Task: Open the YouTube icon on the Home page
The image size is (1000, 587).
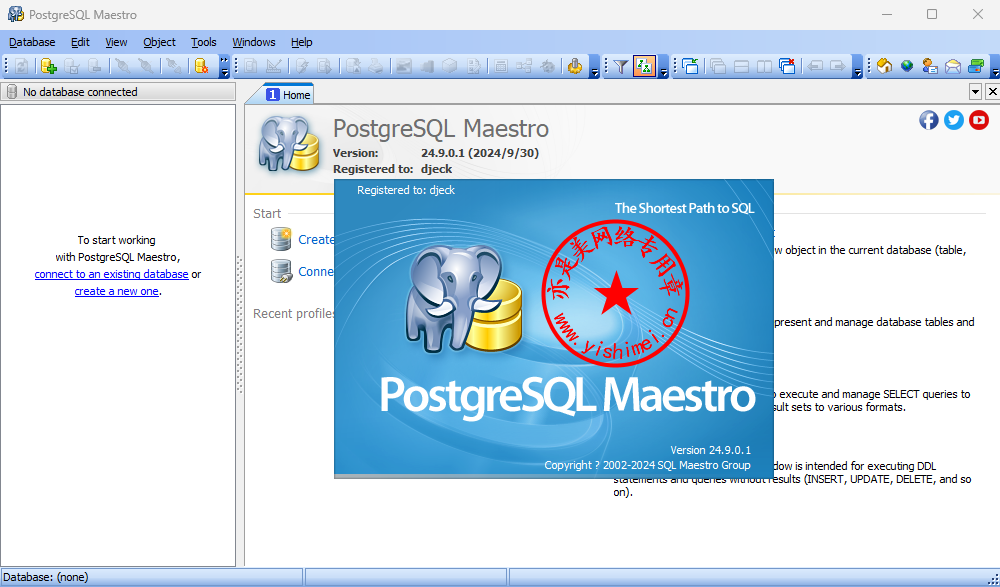Action: click(978, 119)
